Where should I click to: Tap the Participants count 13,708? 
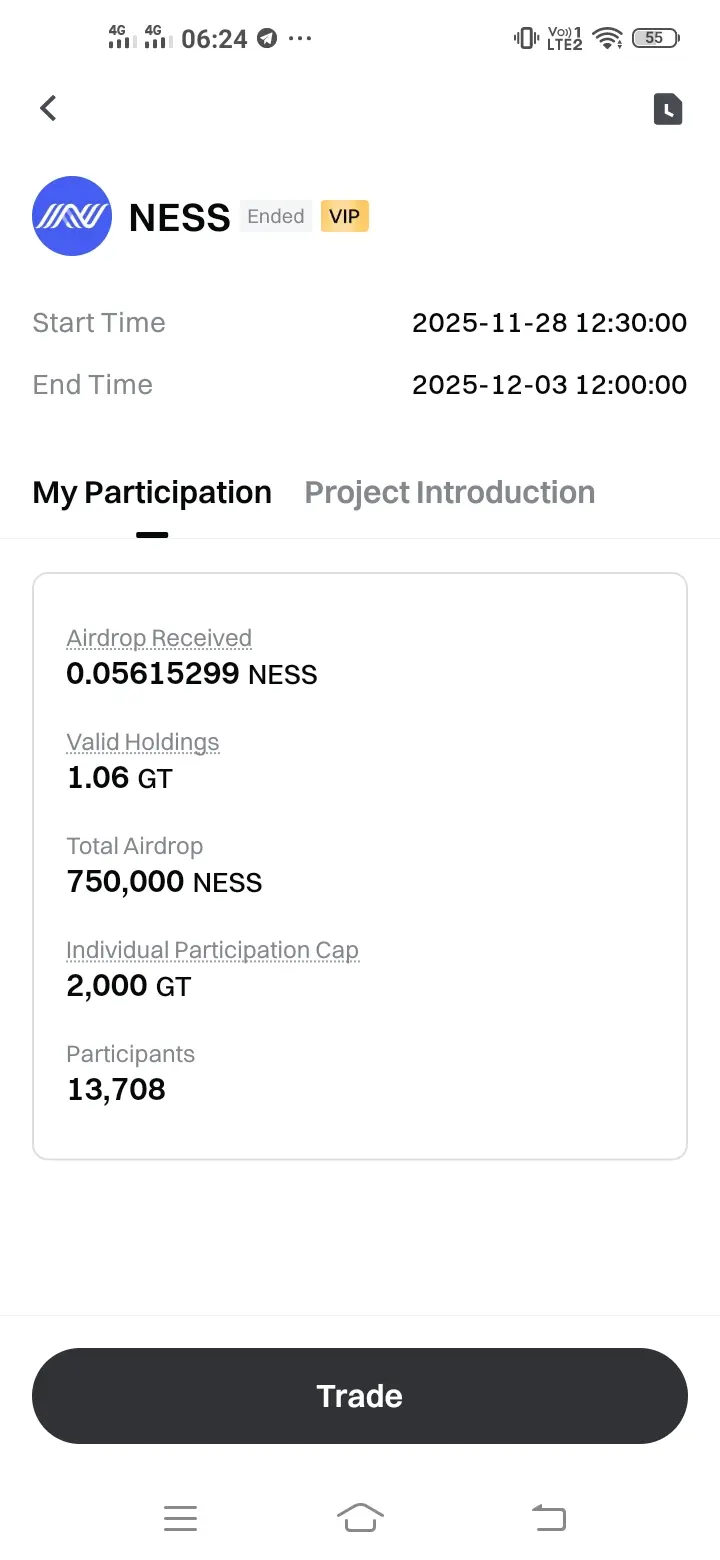tap(116, 1089)
